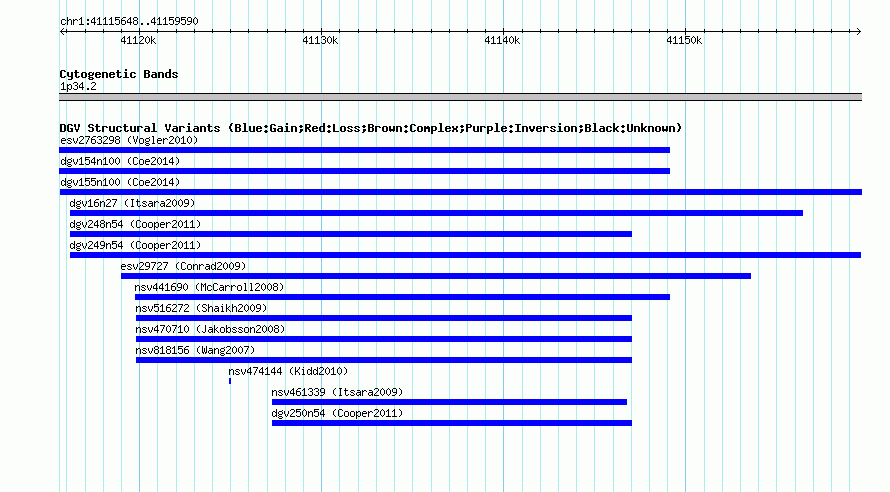Viewport: 890px width, 492px height.
Task: Select the dgv250n54 blue gain bar
Action: pos(452,423)
